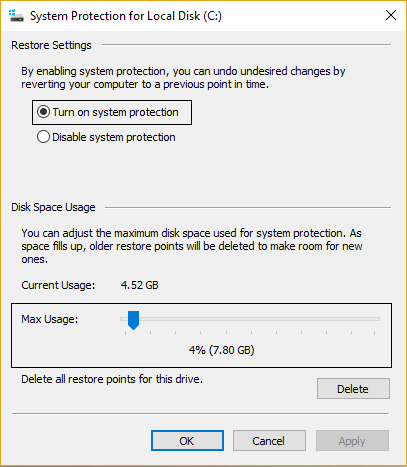Click the "Disable system protection" label text
407x467 pixels.
pos(114,137)
